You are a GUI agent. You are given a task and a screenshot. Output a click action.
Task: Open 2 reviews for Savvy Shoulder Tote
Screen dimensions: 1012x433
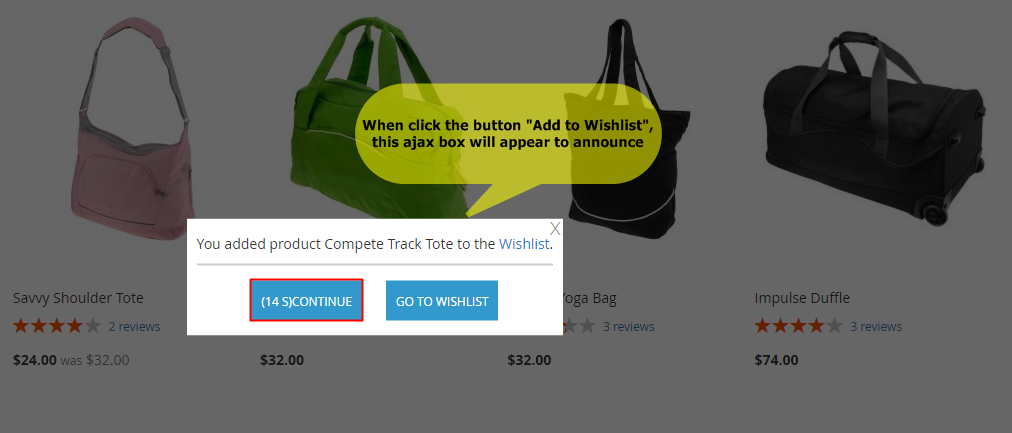134,327
